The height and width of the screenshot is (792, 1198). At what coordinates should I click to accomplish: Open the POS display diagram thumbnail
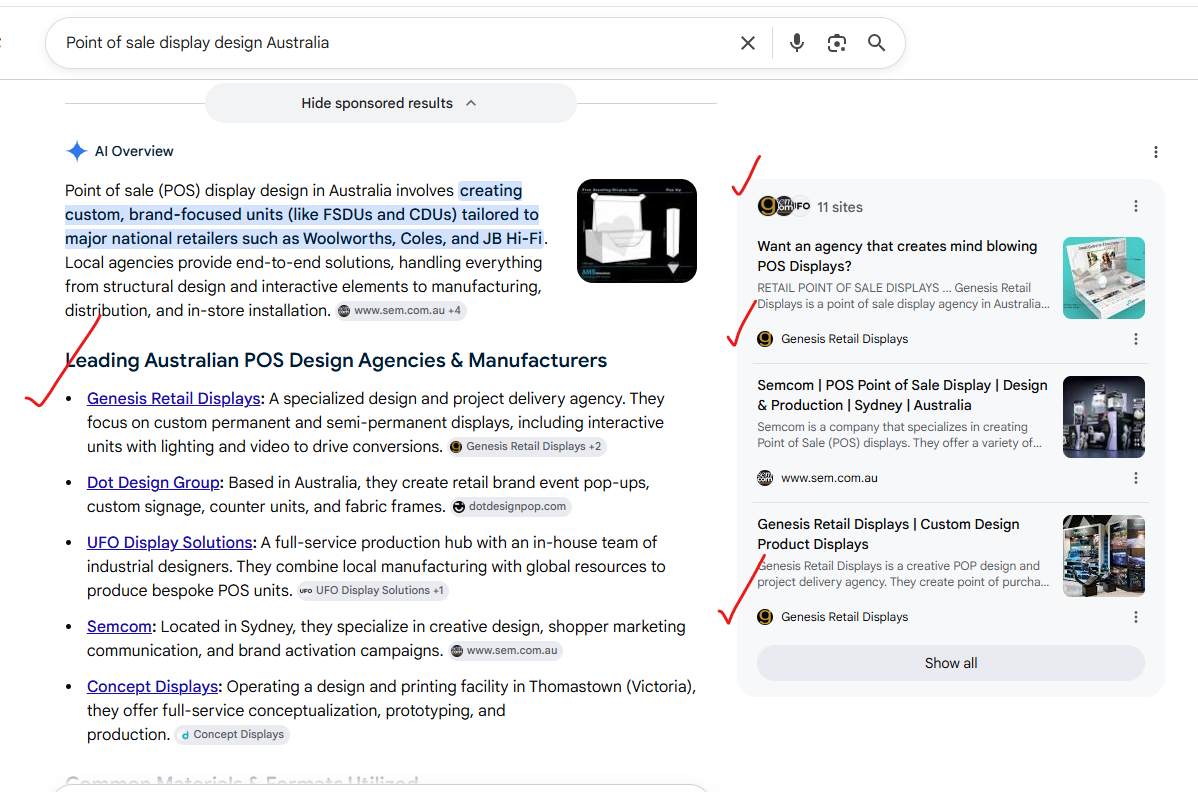click(636, 231)
